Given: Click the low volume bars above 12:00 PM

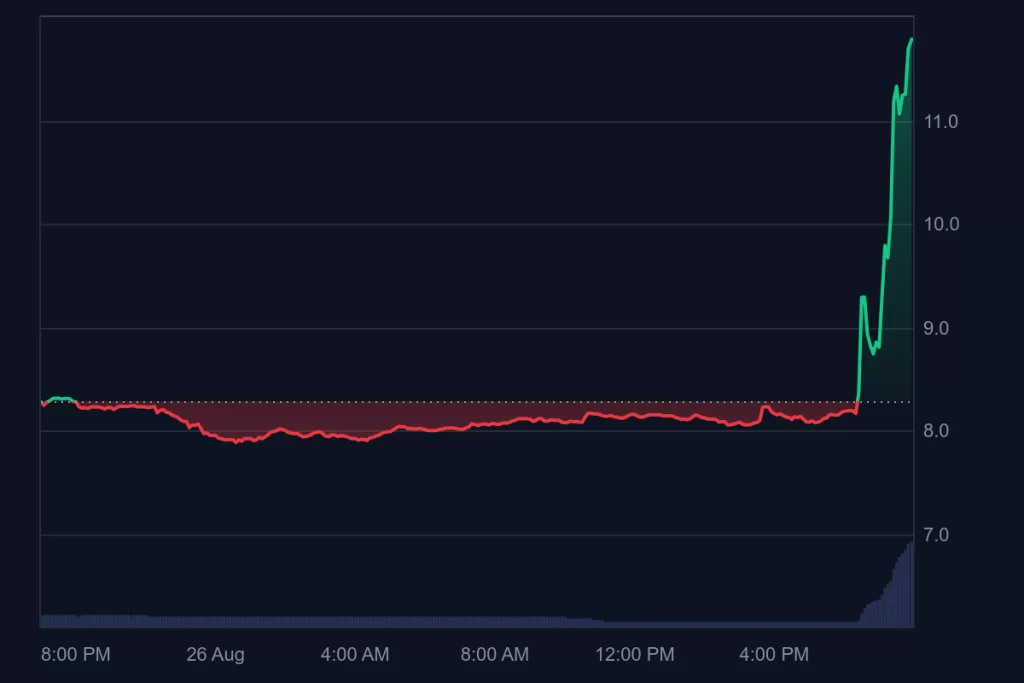Looking at the screenshot, I should [x=635, y=623].
